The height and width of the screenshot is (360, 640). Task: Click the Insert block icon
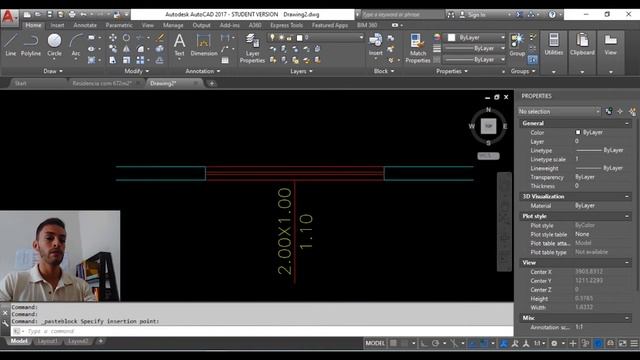pyautogui.click(x=376, y=44)
